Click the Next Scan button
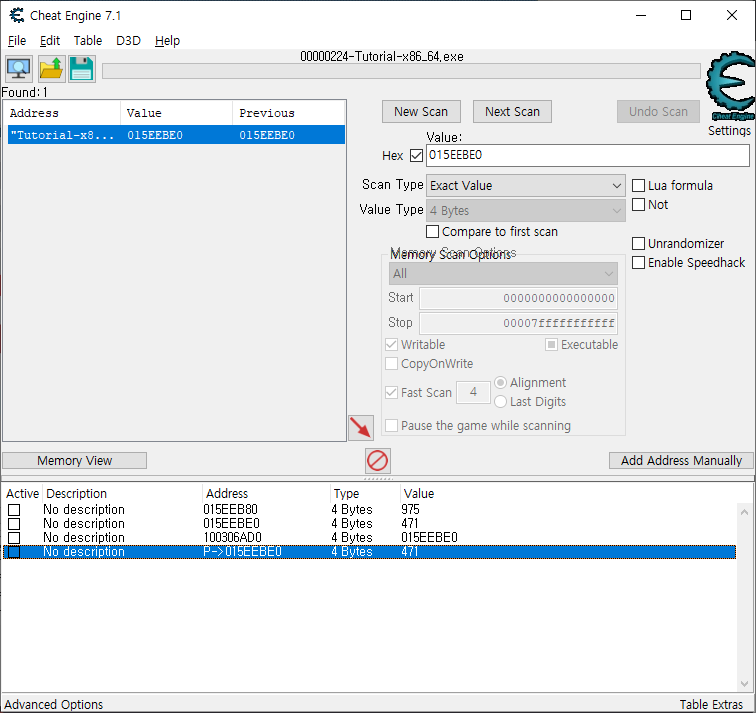The width and height of the screenshot is (756, 713). click(x=512, y=112)
